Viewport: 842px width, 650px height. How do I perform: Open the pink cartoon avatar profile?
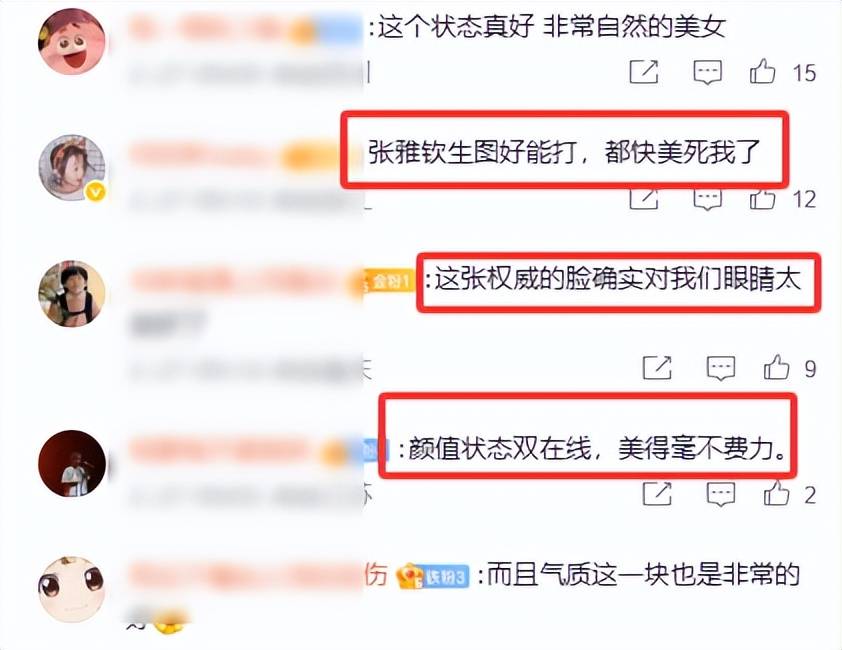click(x=72, y=41)
